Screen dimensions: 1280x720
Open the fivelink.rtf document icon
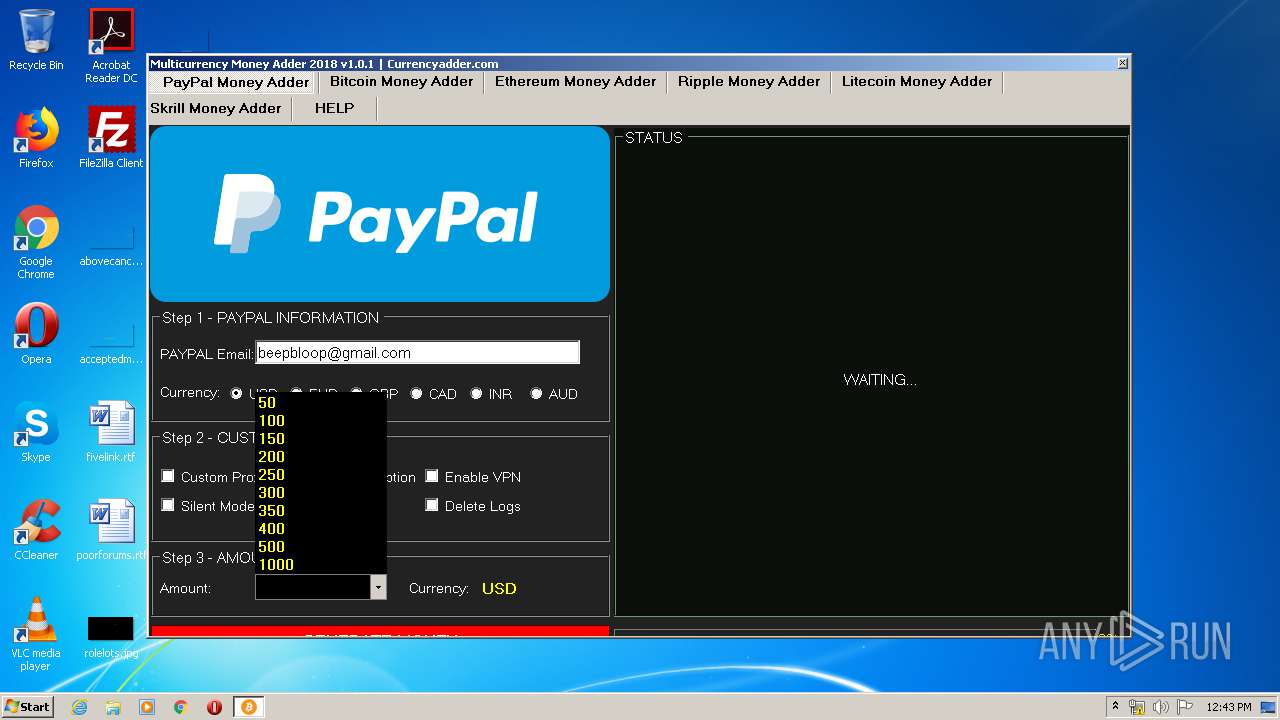(x=111, y=431)
